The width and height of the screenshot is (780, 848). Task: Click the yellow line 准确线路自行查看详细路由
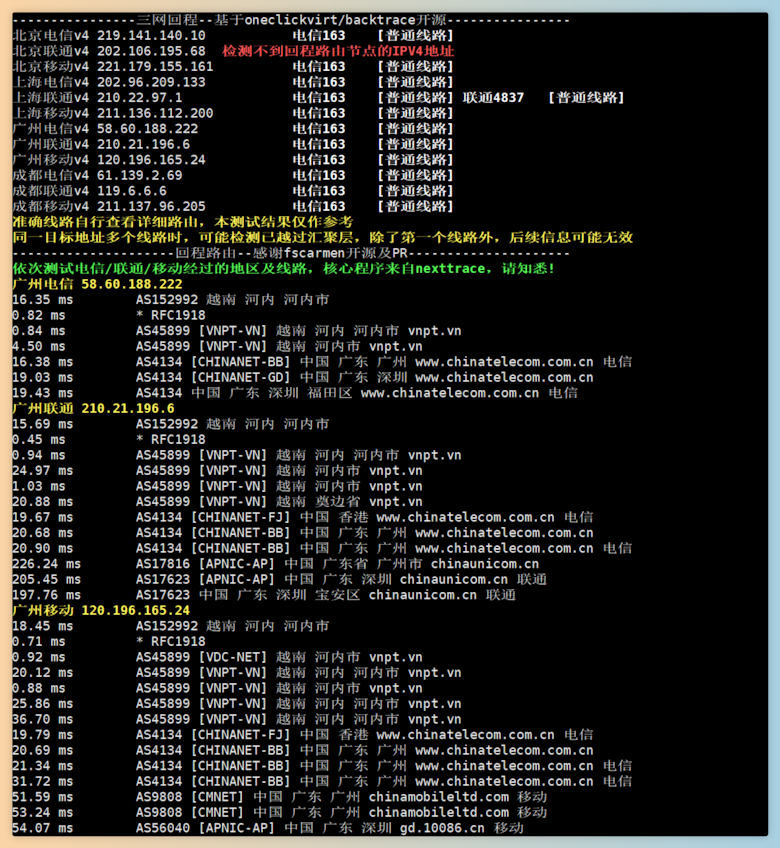[x=182, y=222]
